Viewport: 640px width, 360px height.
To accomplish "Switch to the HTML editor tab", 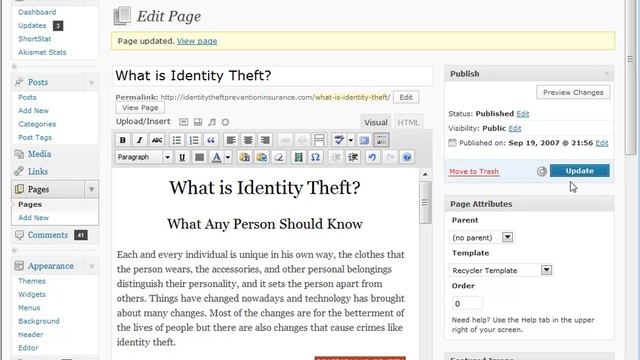I will (408, 122).
